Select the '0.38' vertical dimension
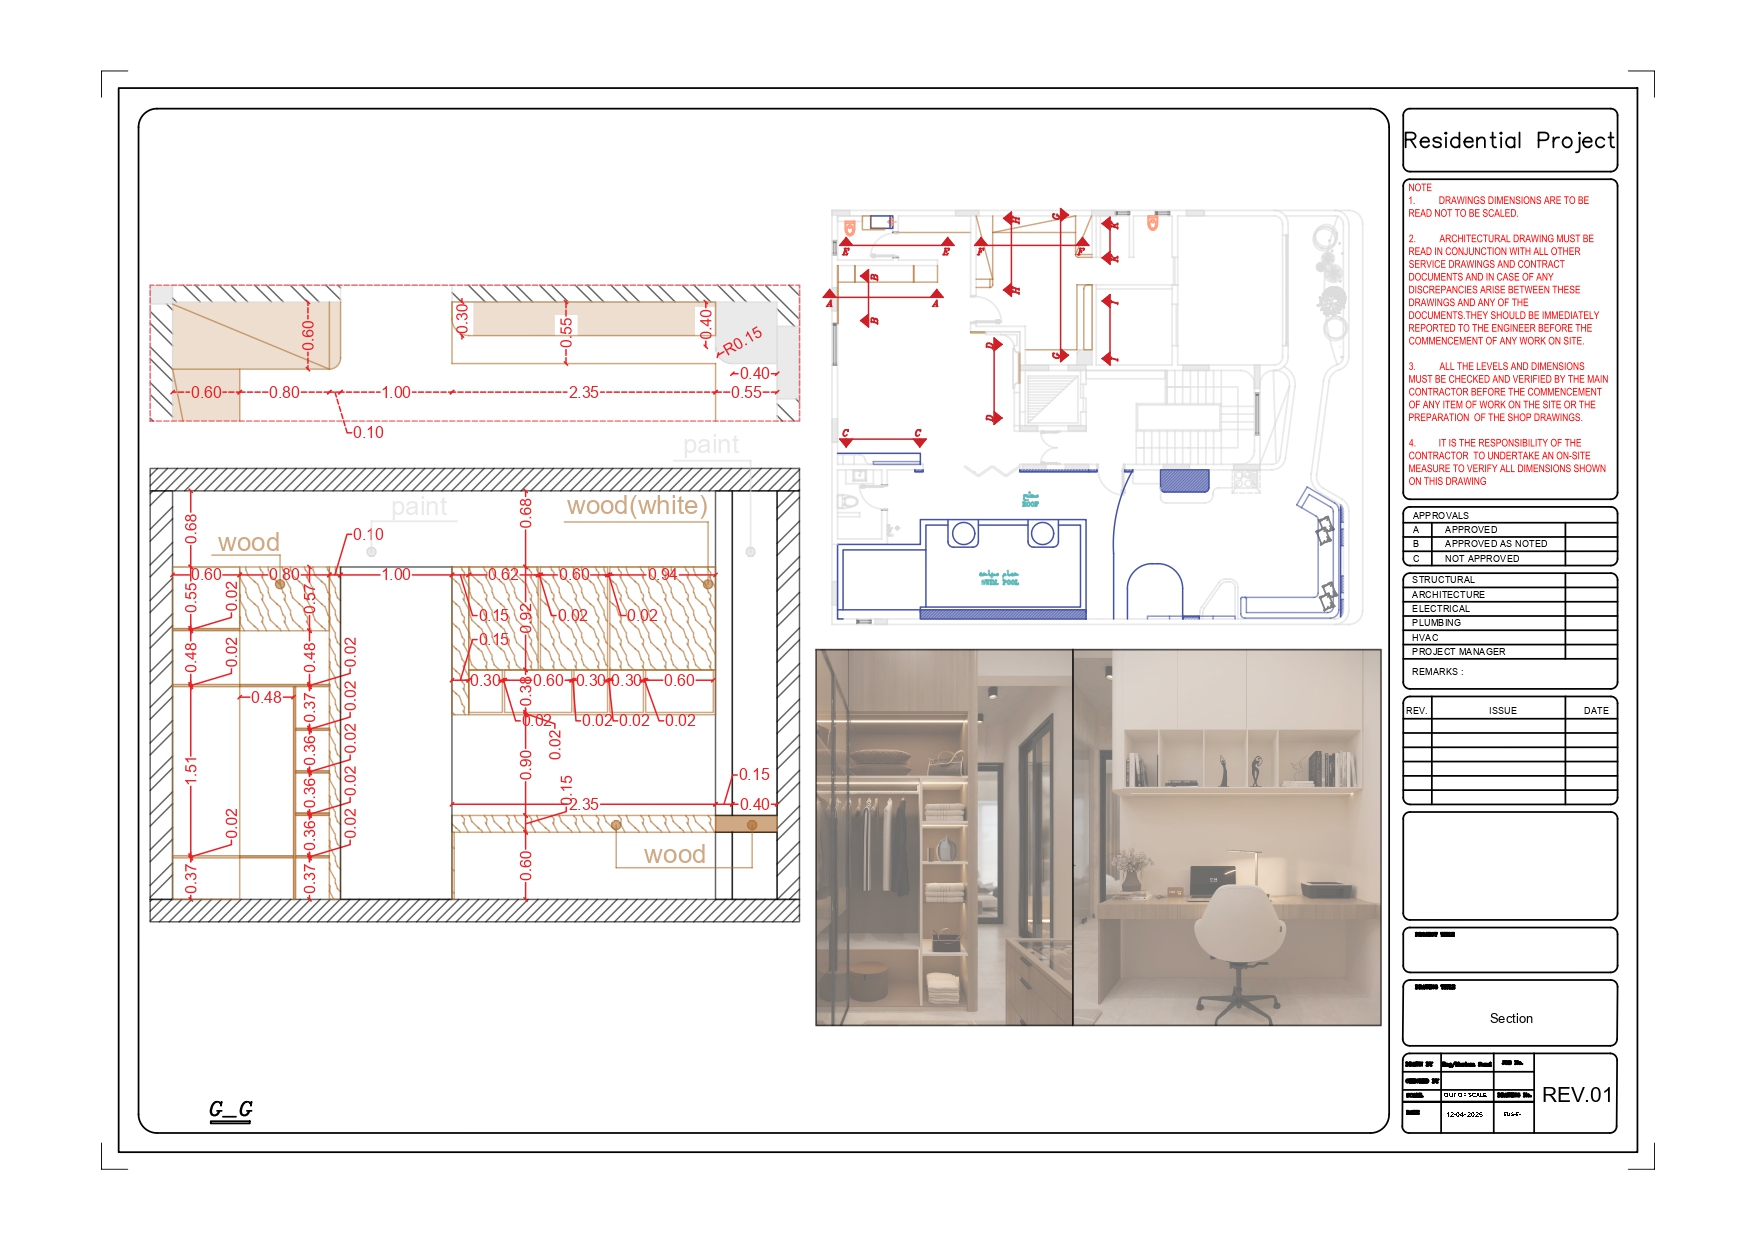This screenshot has width=1755, height=1240. point(526,691)
